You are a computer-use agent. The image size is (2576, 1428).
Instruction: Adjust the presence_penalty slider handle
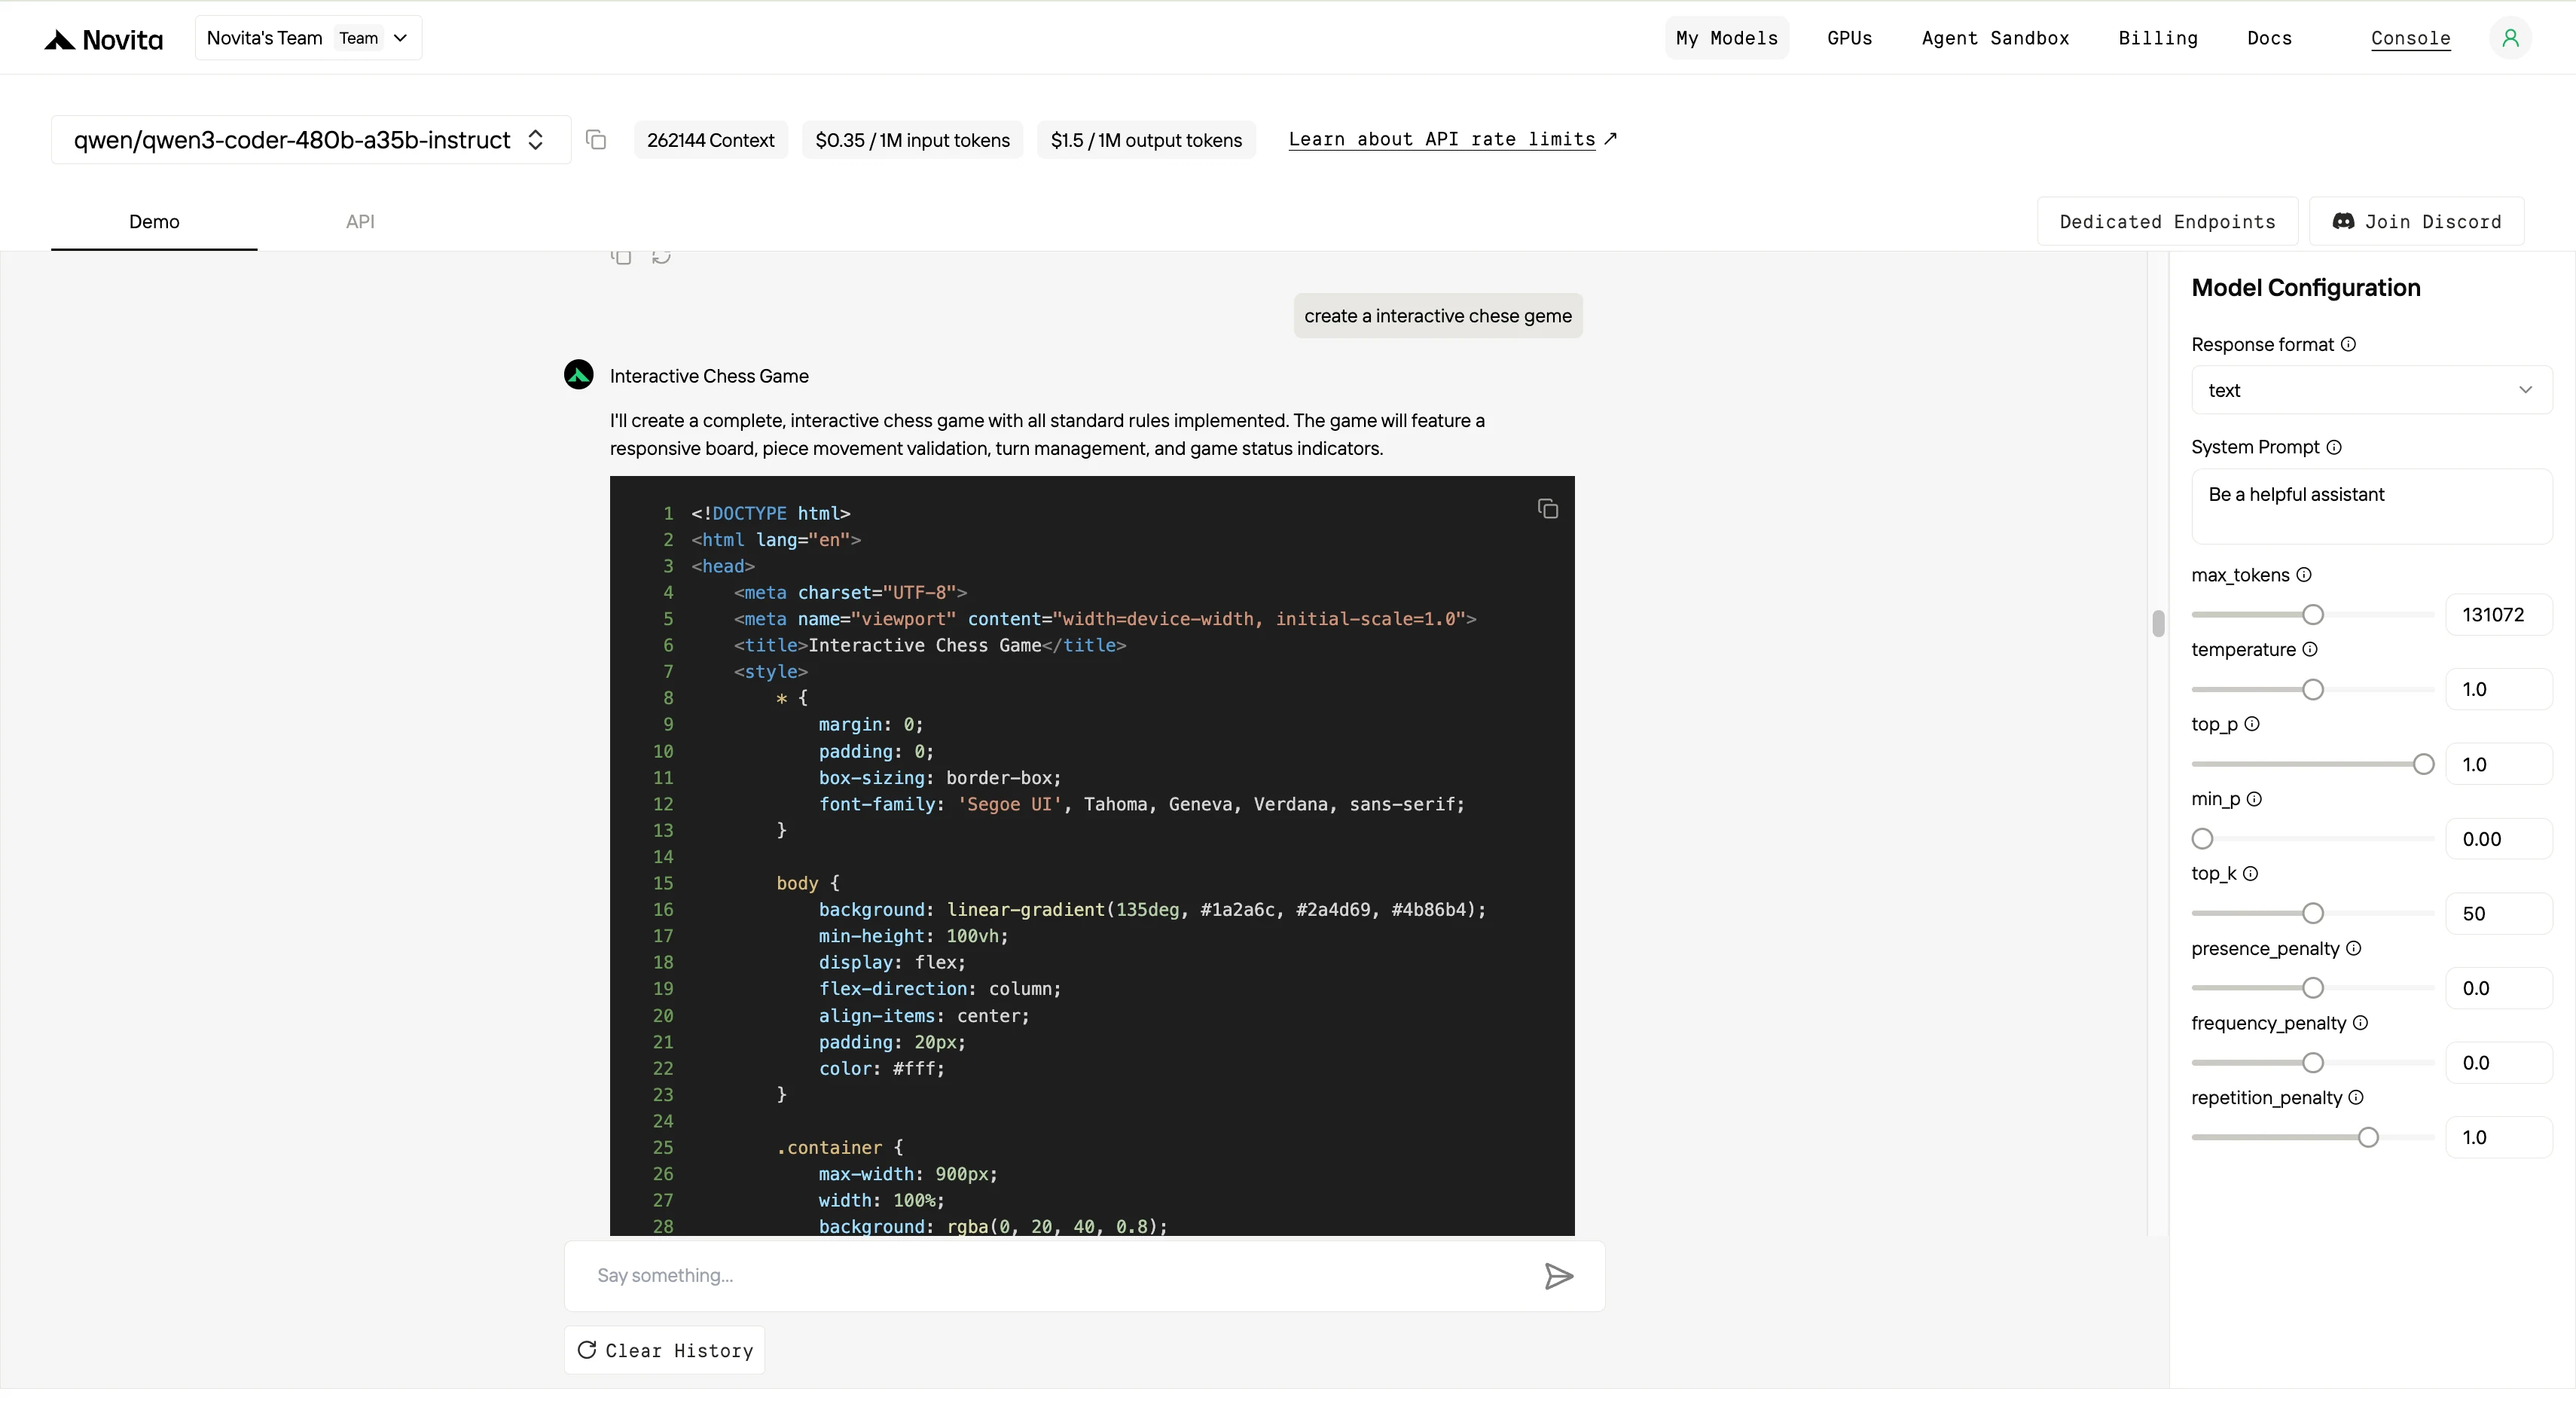click(x=2312, y=988)
